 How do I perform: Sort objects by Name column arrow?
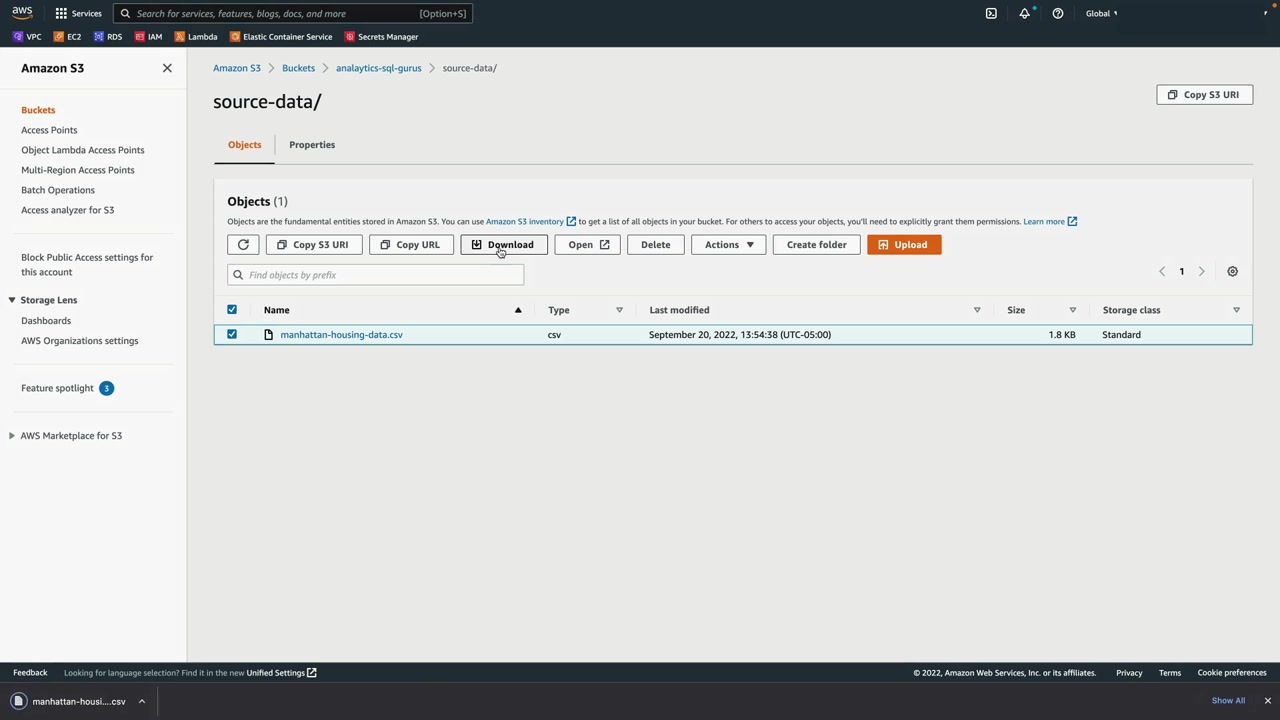point(518,310)
